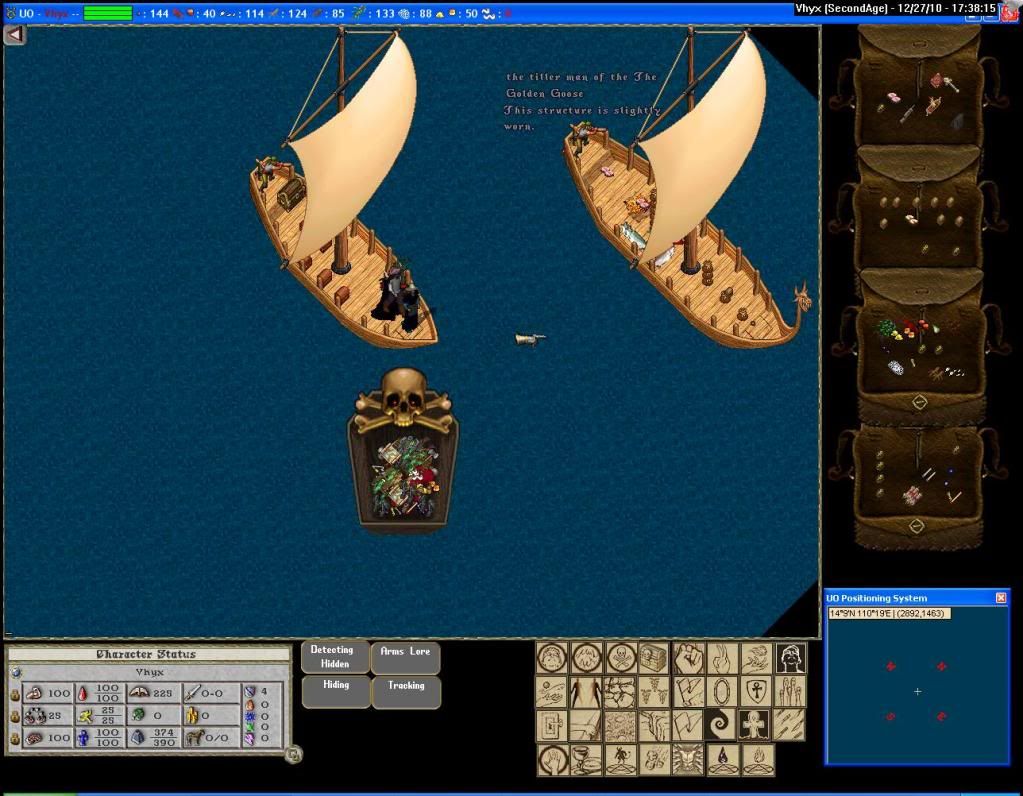The image size is (1023, 796).
Task: Select the small demon summoning spell icon
Action: [621, 759]
